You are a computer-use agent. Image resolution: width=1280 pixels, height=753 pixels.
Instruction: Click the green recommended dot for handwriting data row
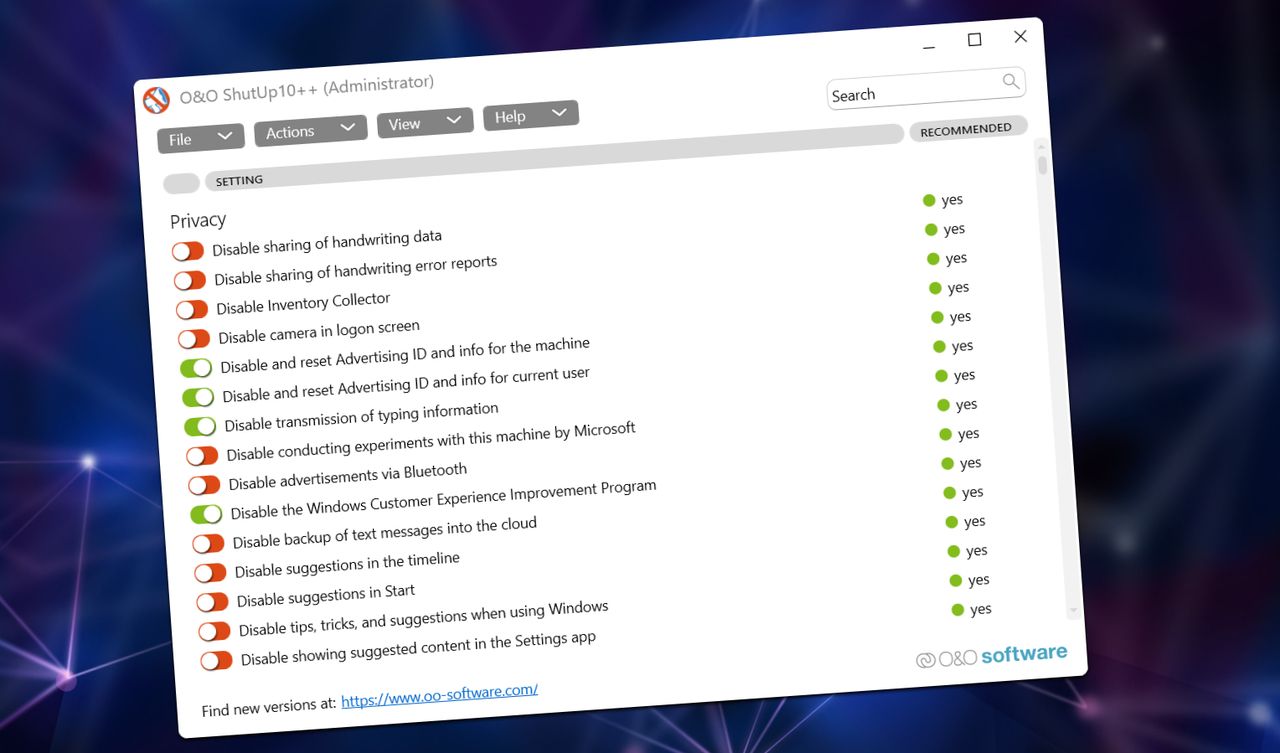[929, 200]
